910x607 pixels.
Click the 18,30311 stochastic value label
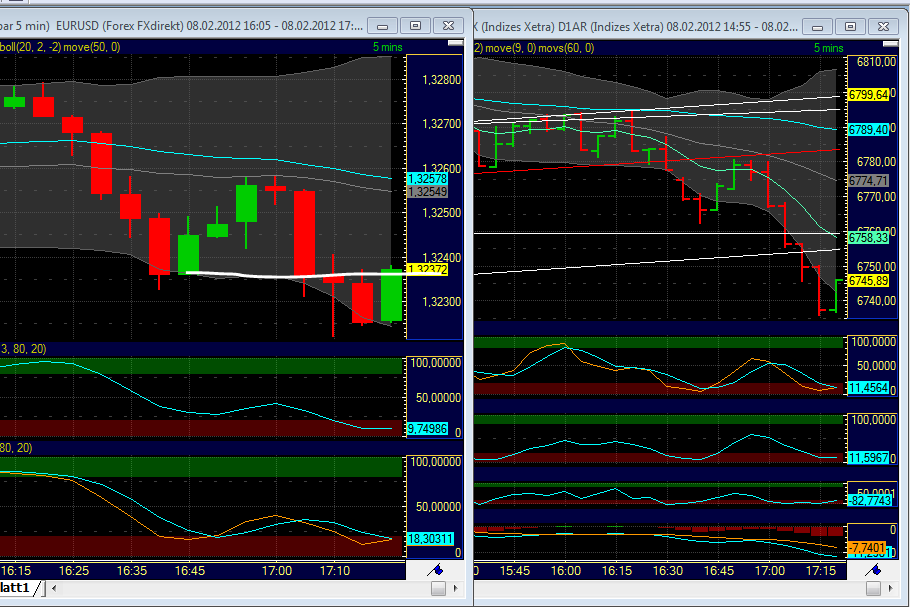pos(432,540)
